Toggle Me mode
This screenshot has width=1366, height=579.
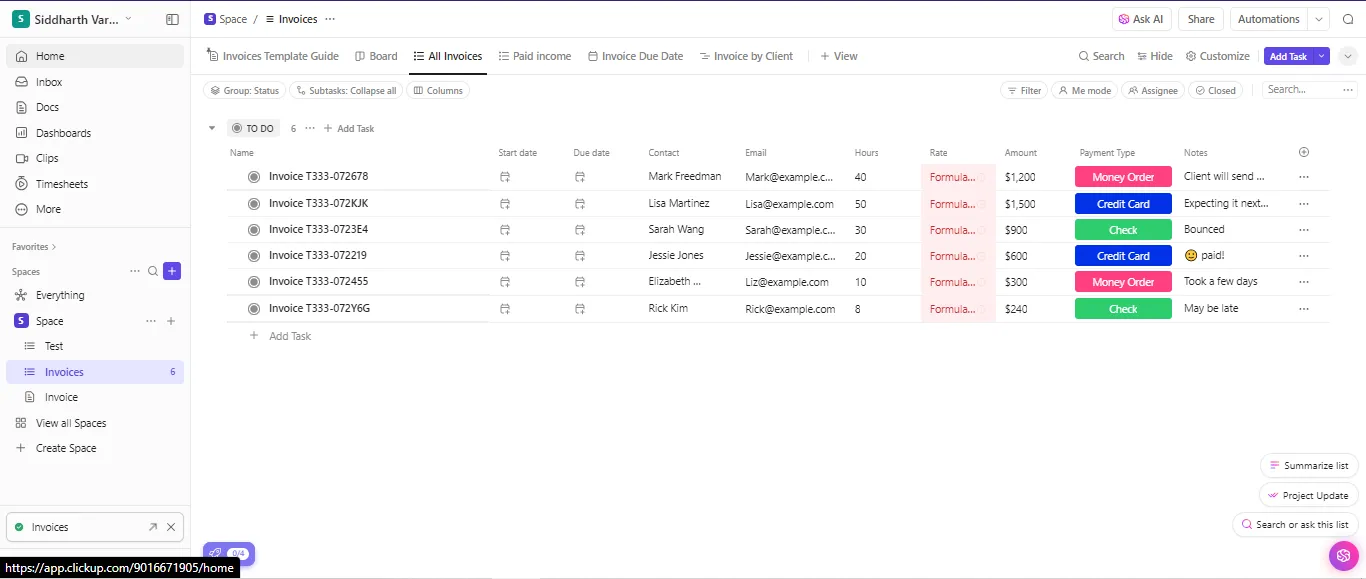click(x=1084, y=90)
